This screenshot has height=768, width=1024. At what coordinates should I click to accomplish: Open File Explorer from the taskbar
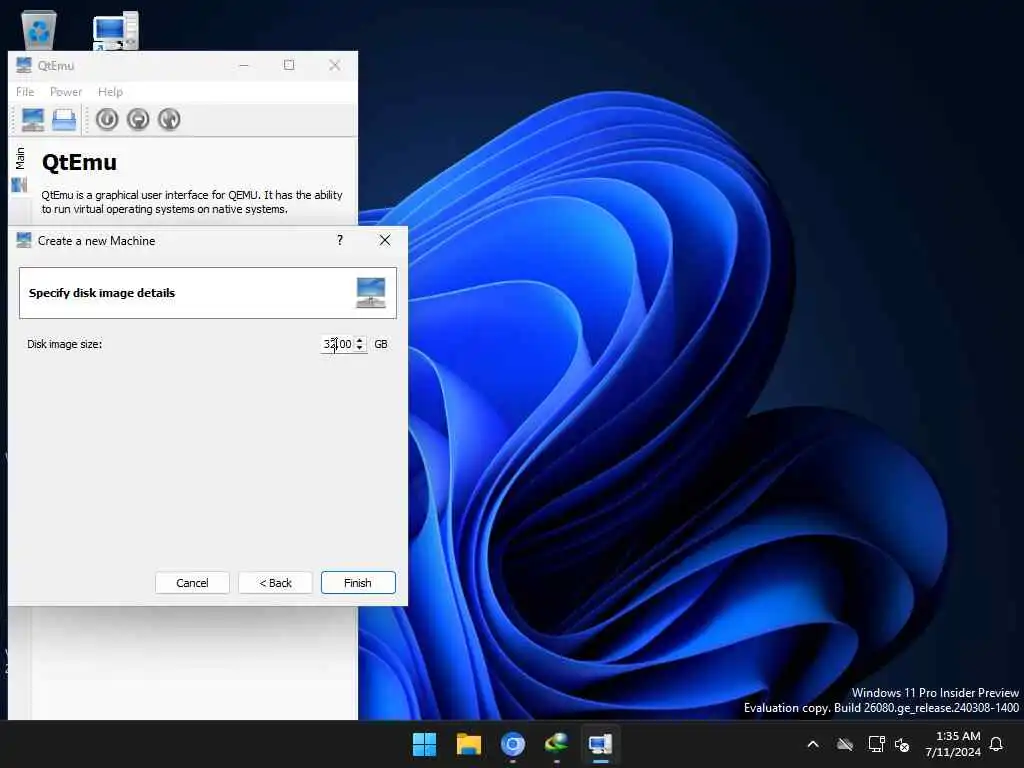(469, 744)
